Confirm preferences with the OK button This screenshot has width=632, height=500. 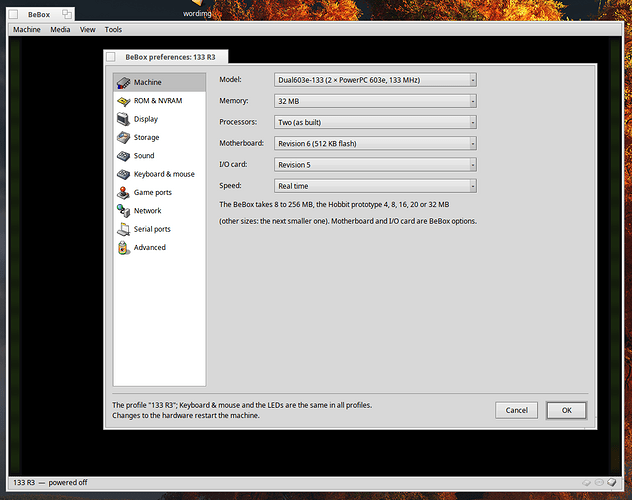(566, 410)
